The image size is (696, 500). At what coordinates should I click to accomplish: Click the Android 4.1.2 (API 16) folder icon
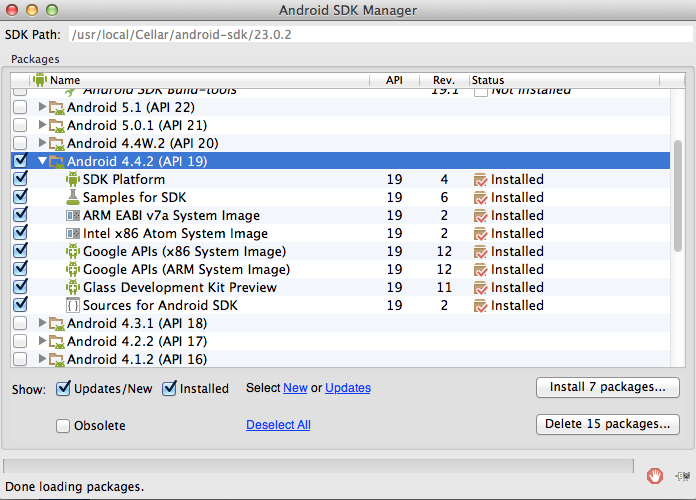point(57,360)
